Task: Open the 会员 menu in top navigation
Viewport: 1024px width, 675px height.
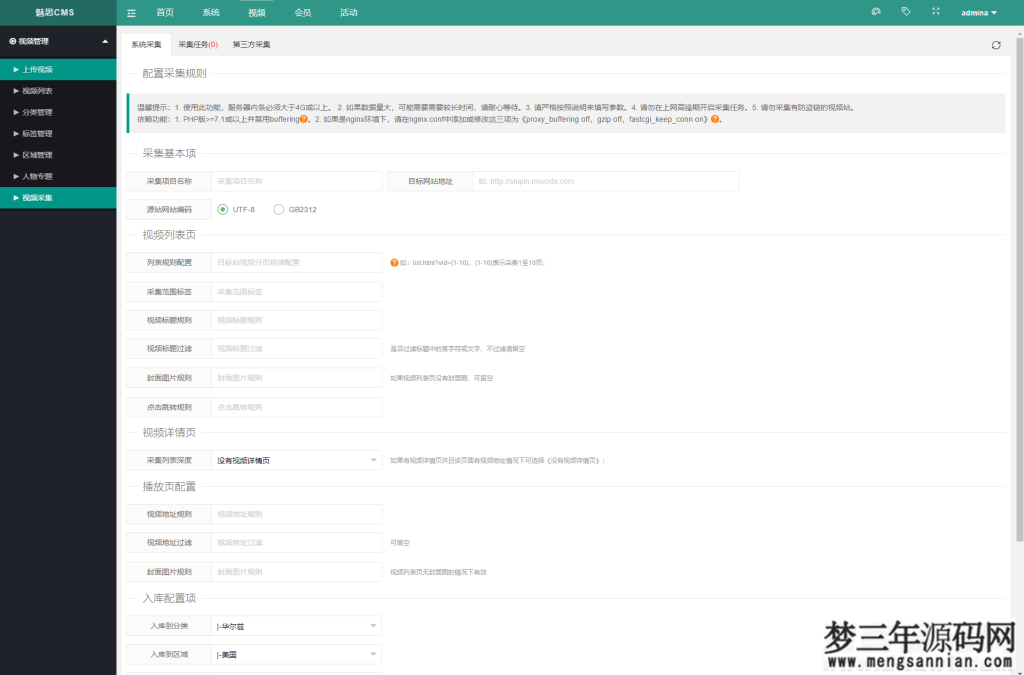Action: (303, 12)
